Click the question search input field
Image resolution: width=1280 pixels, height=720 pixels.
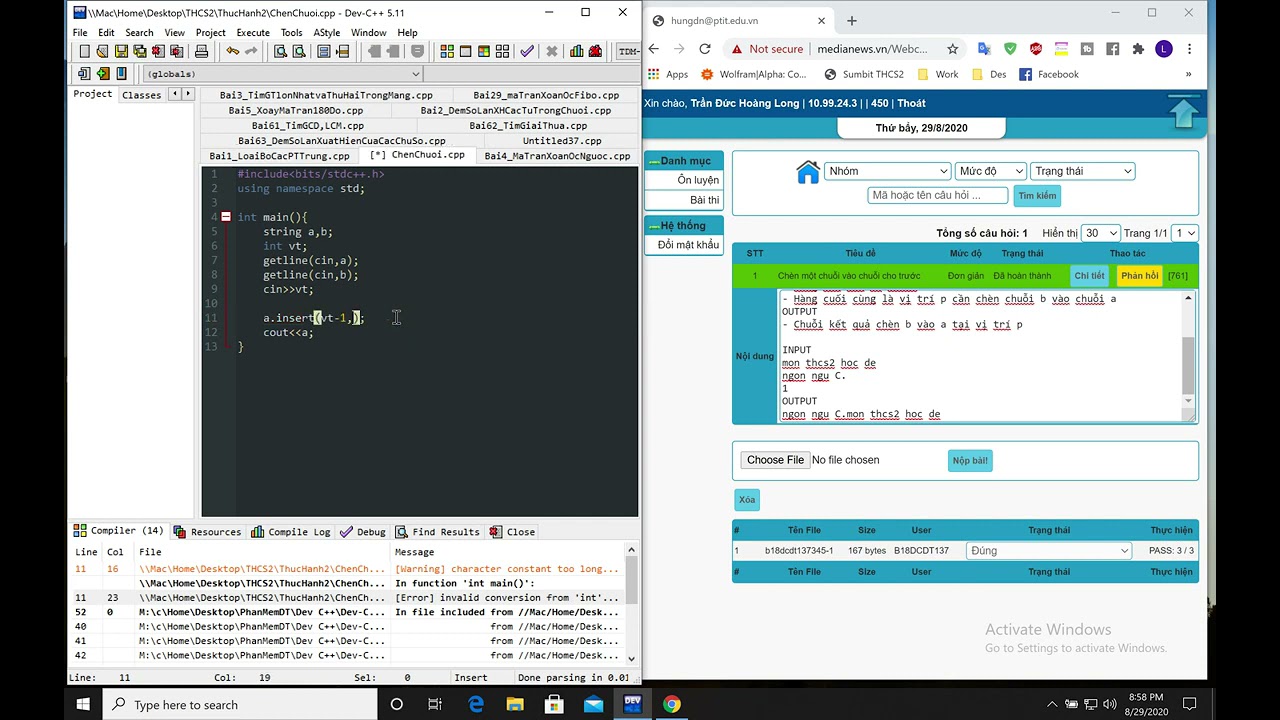tap(937, 196)
